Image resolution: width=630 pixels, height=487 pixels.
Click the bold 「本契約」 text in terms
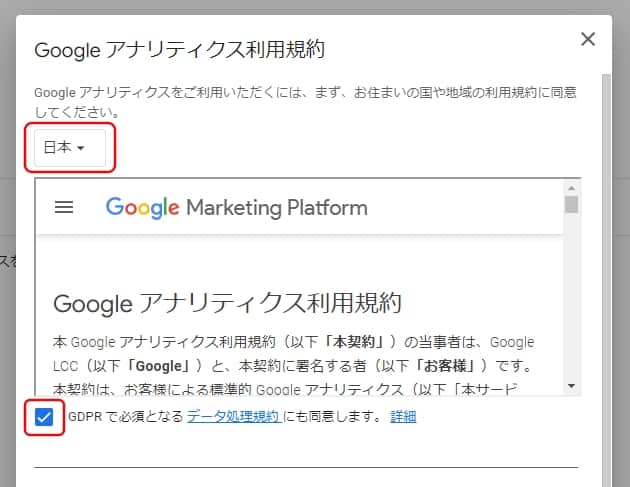coord(356,342)
